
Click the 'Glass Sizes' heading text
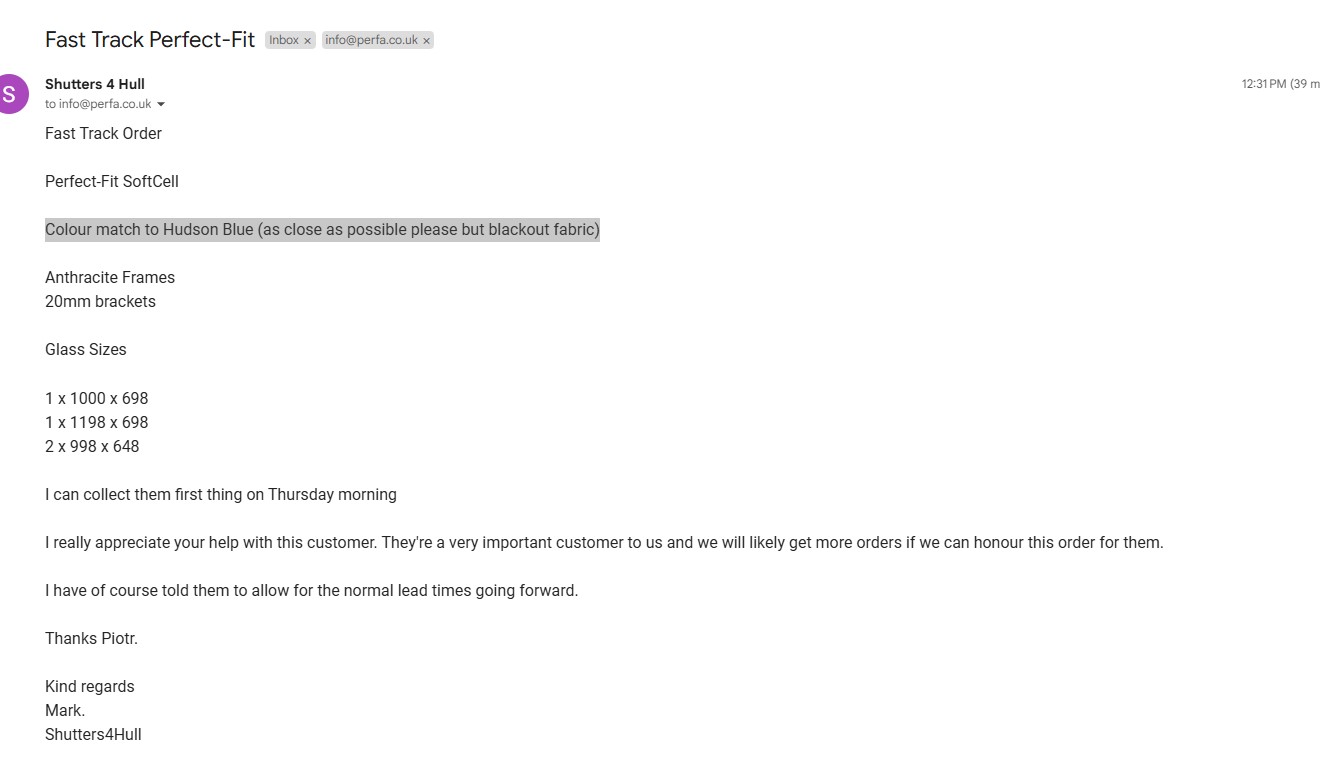tap(86, 350)
